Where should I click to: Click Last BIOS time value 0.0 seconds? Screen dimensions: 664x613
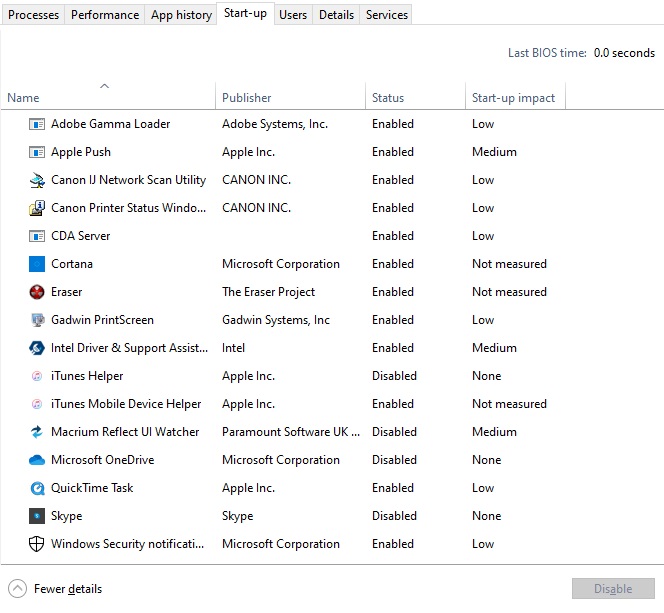point(624,53)
